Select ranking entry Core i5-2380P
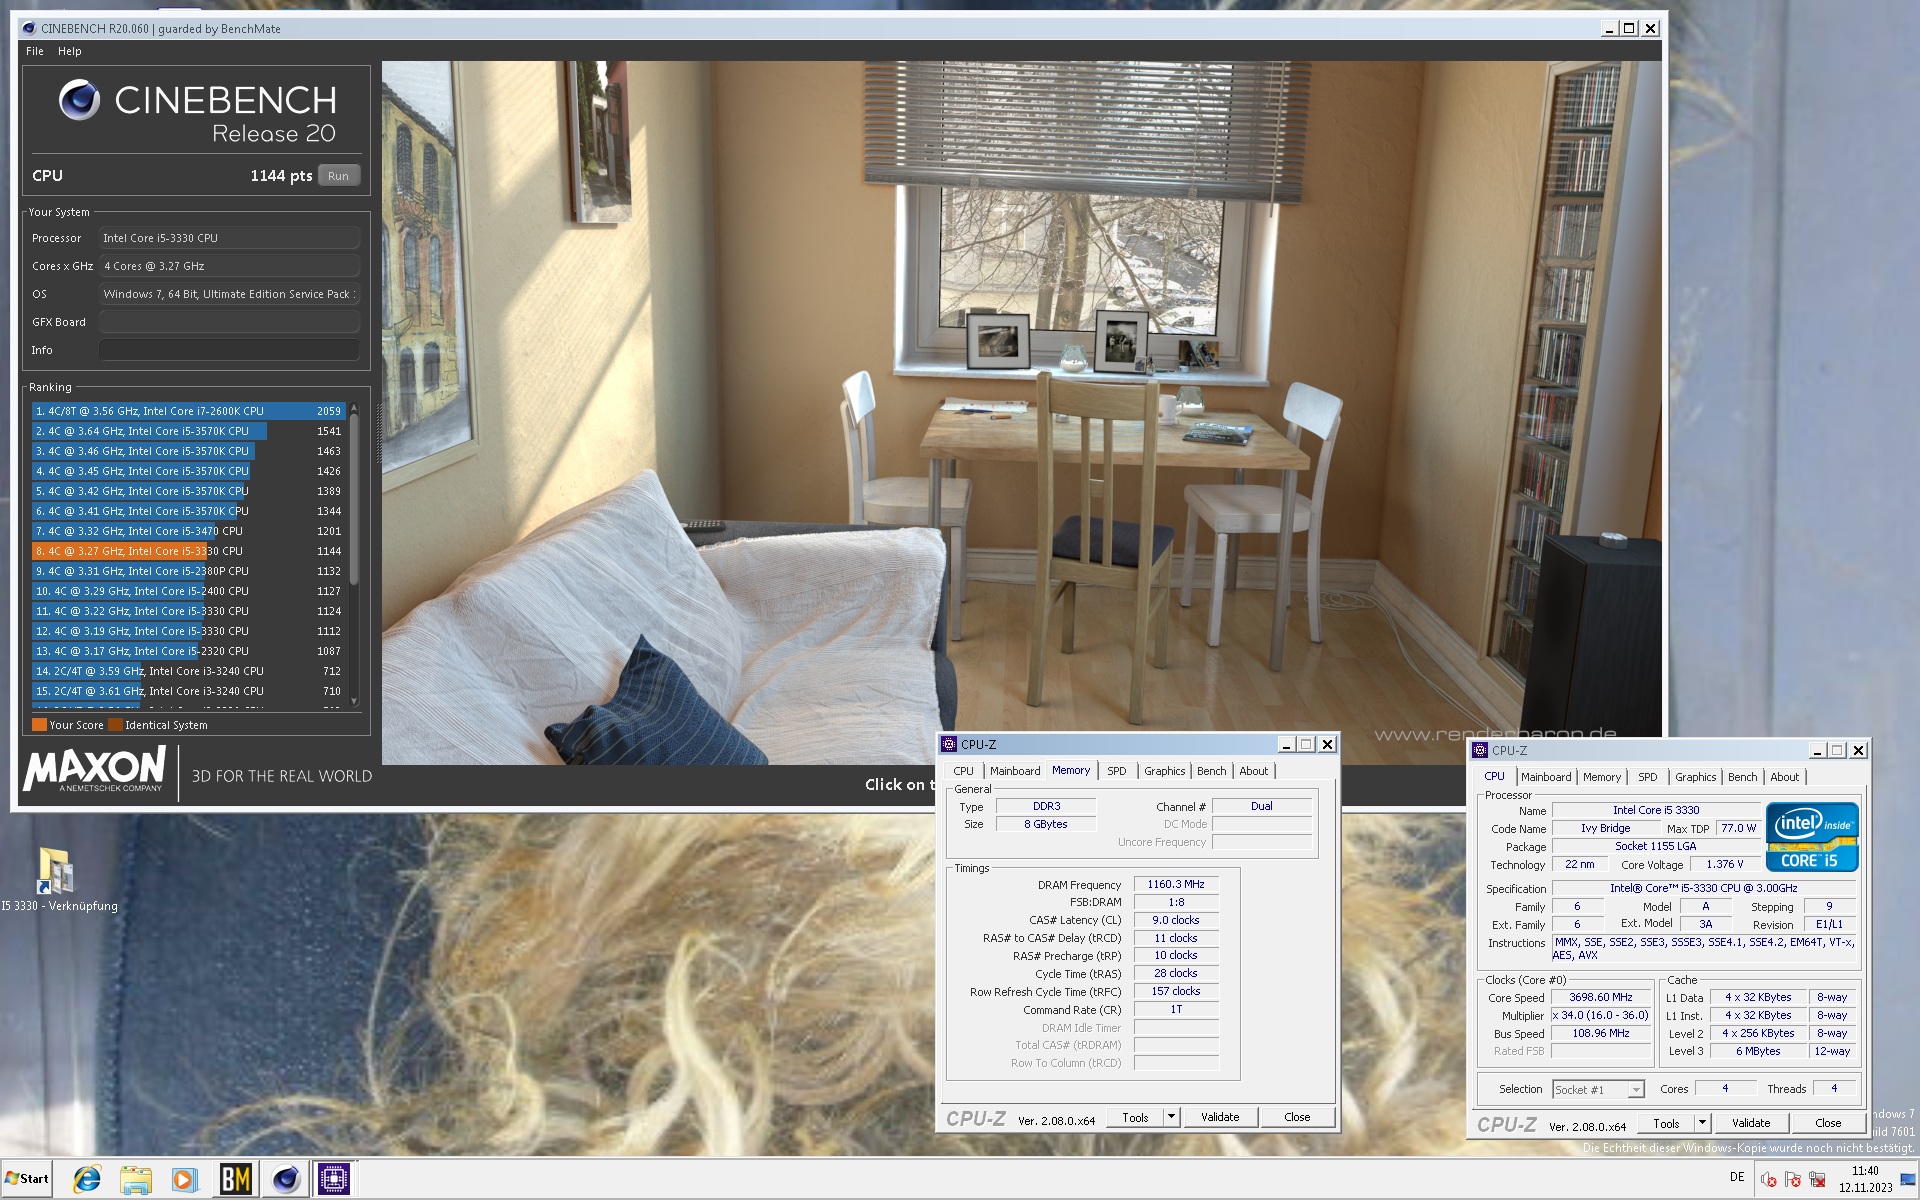 pos(188,571)
